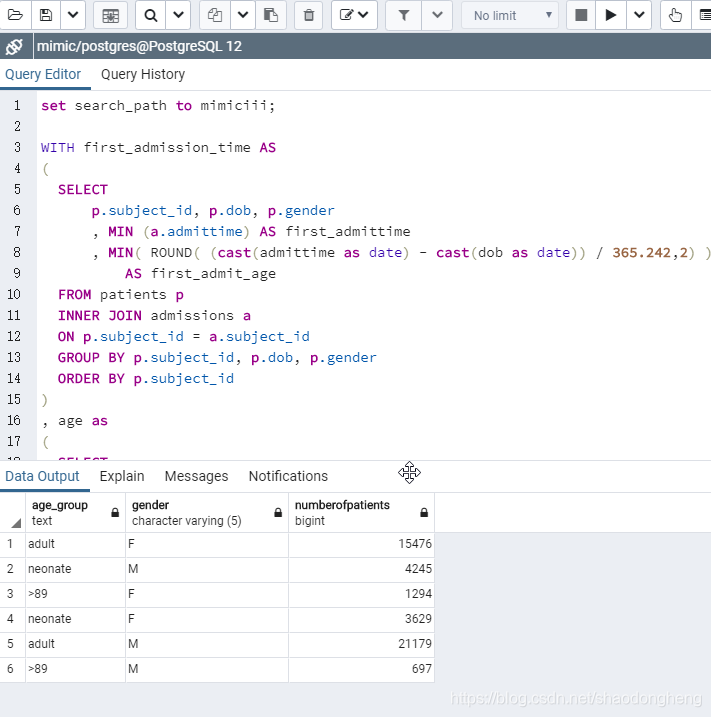Click the gender F cell in row 4

(x=207, y=619)
